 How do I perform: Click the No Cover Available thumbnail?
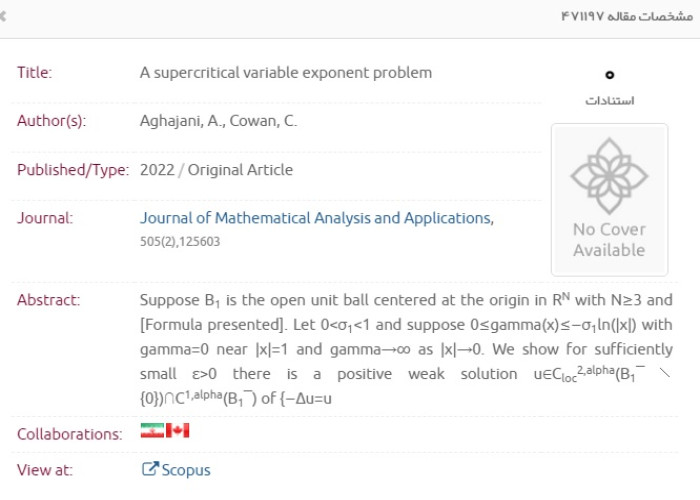609,200
